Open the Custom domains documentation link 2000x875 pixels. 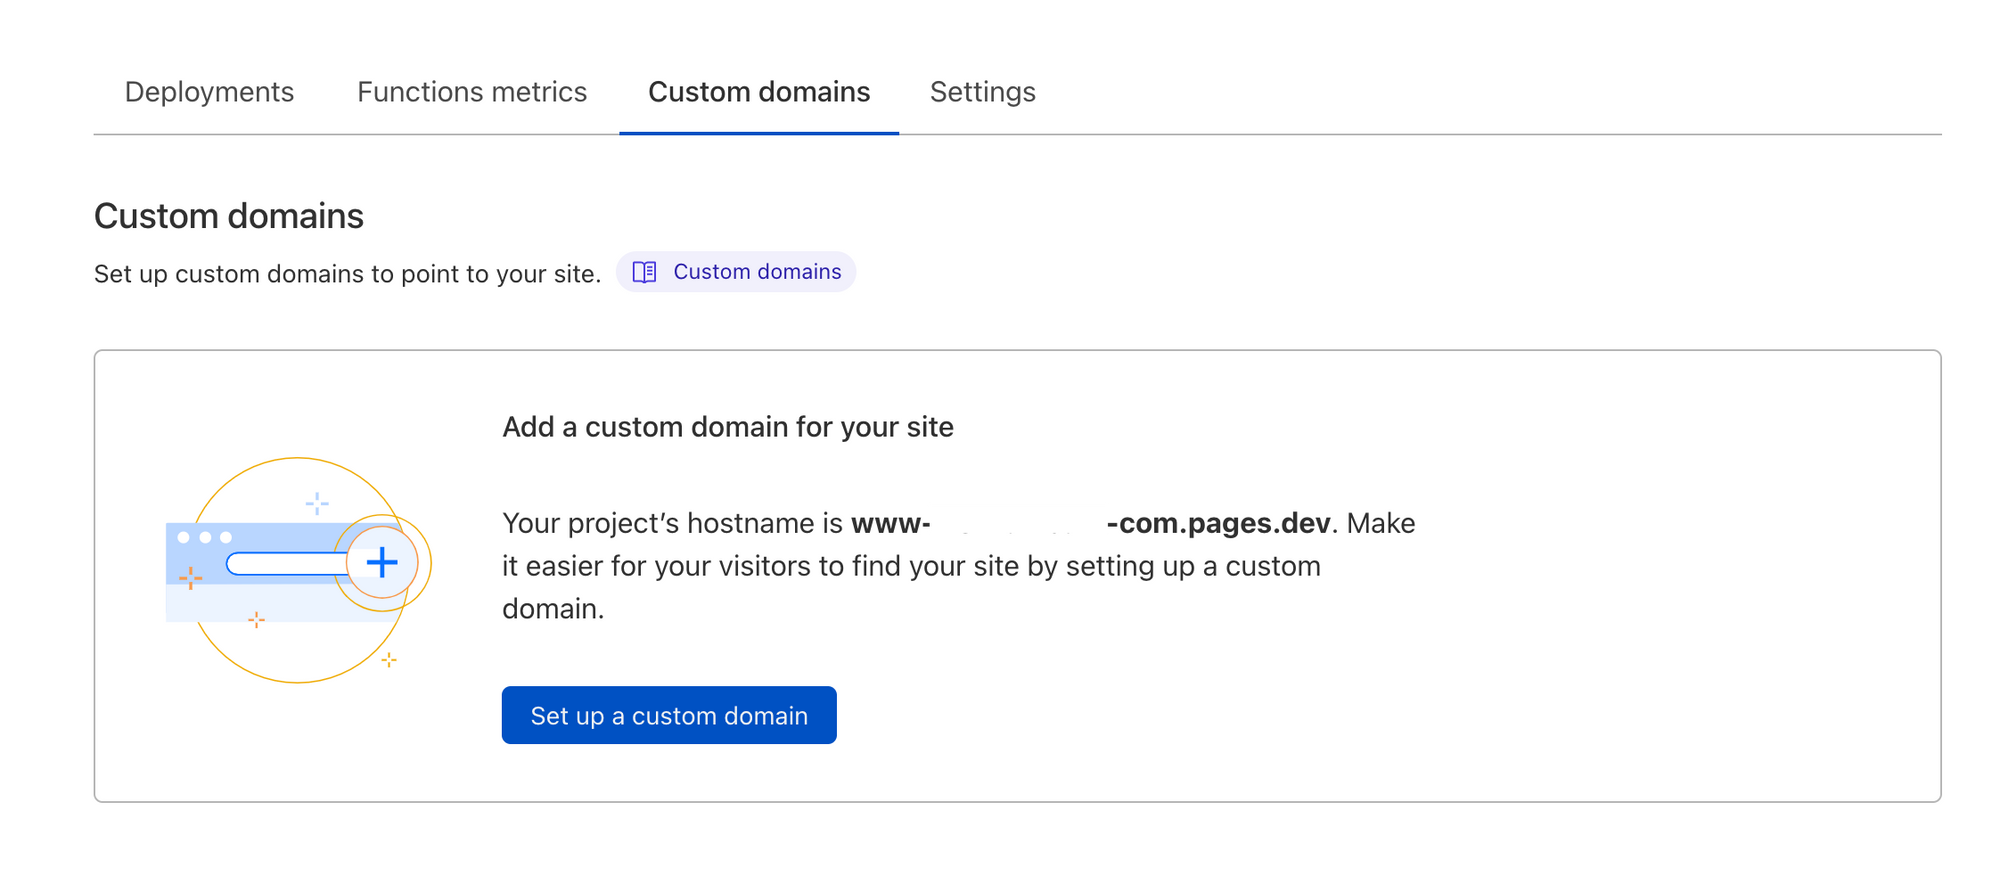736,272
